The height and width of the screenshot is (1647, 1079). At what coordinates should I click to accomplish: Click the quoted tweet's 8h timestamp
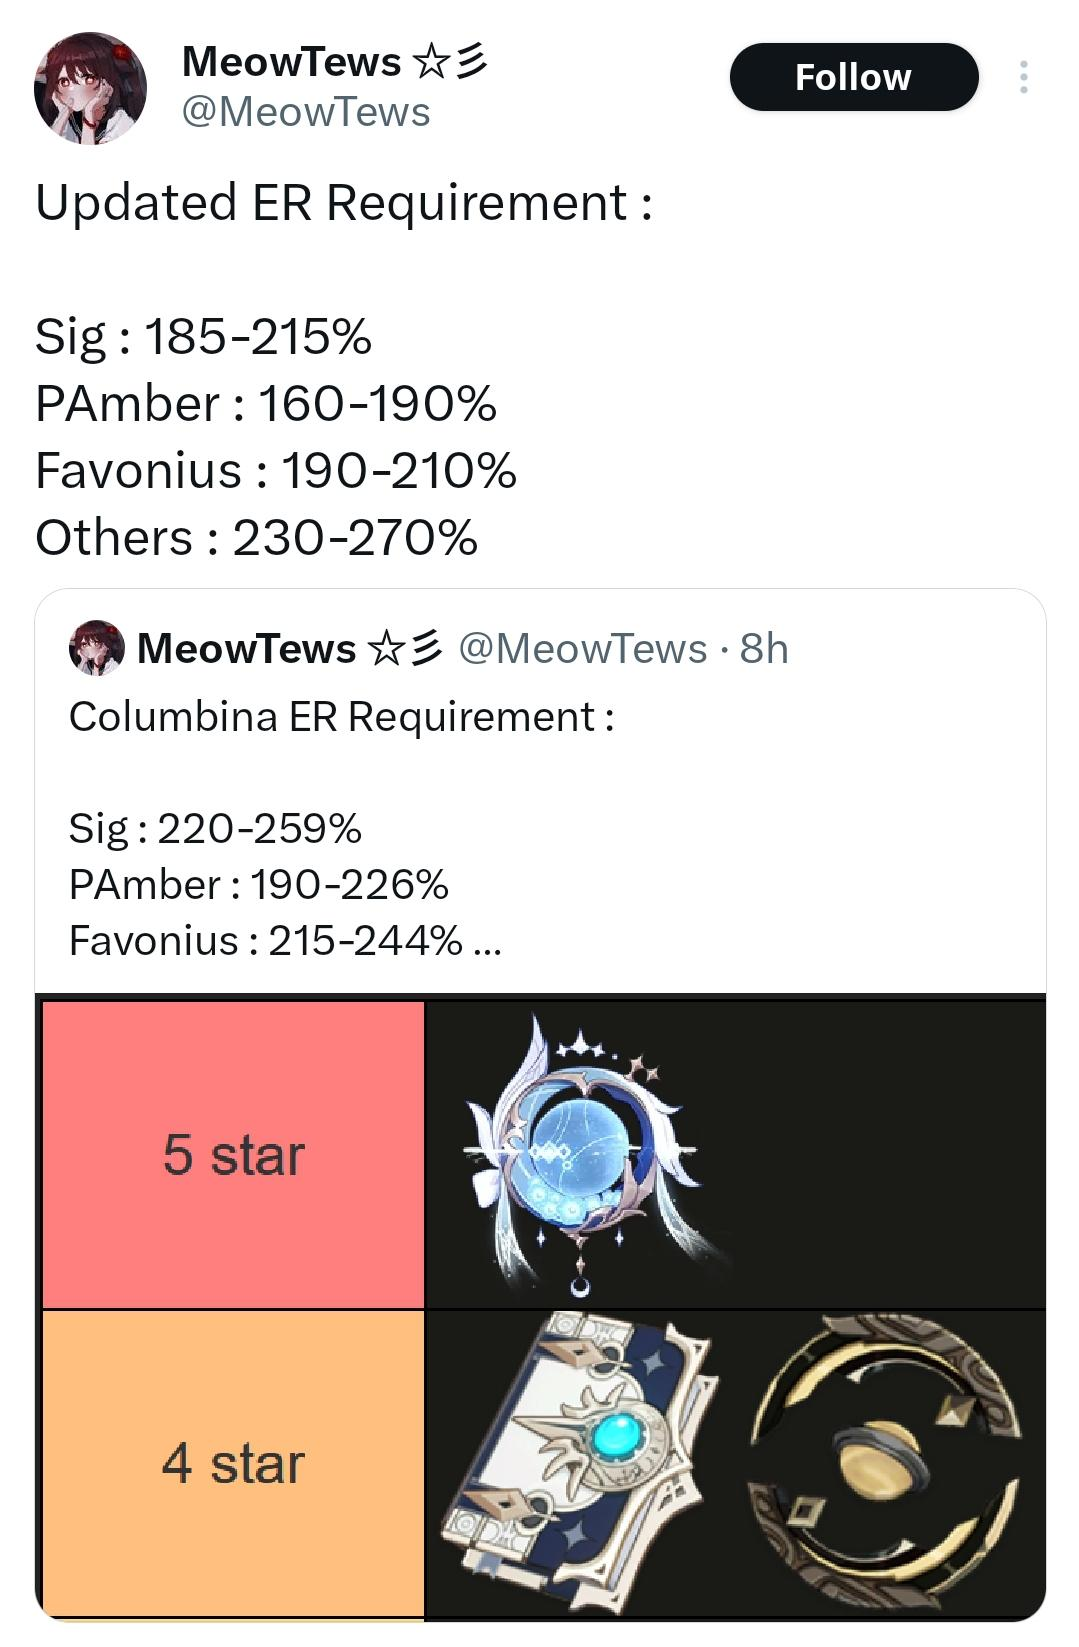coord(764,649)
